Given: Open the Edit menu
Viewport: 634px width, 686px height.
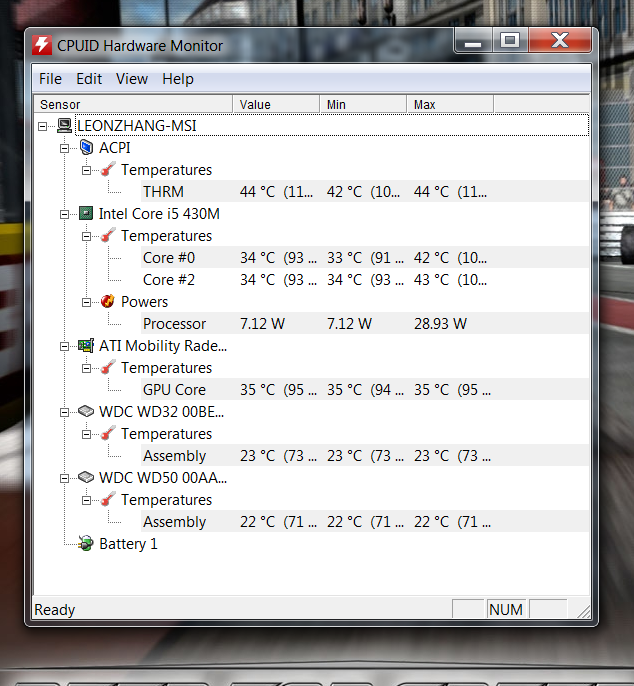Looking at the screenshot, I should point(89,79).
